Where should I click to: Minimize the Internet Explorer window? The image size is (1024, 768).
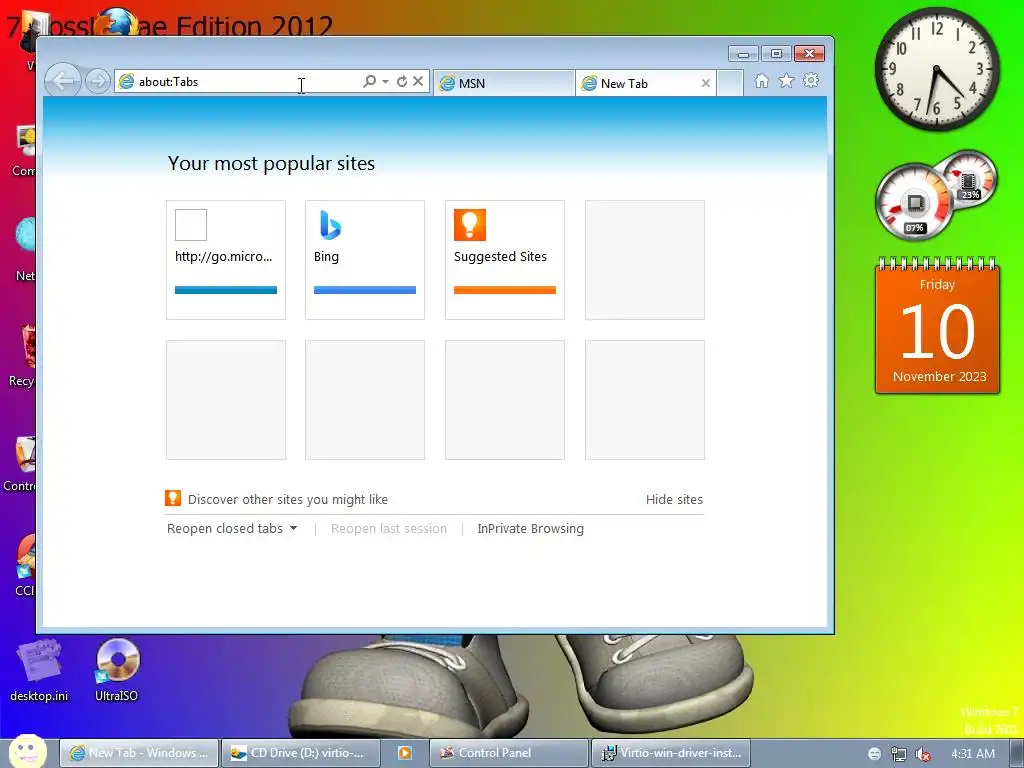[x=743, y=54]
